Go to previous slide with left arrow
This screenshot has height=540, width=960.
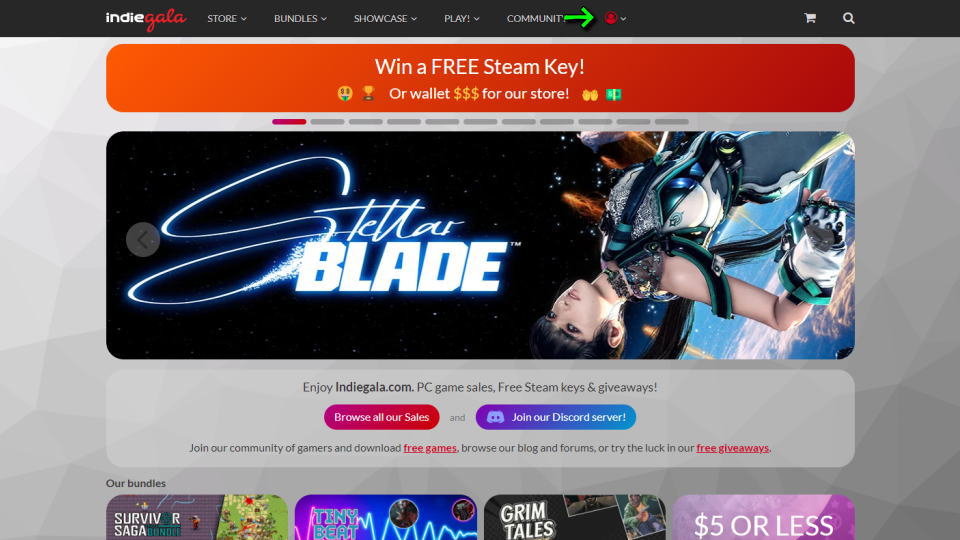coord(143,239)
